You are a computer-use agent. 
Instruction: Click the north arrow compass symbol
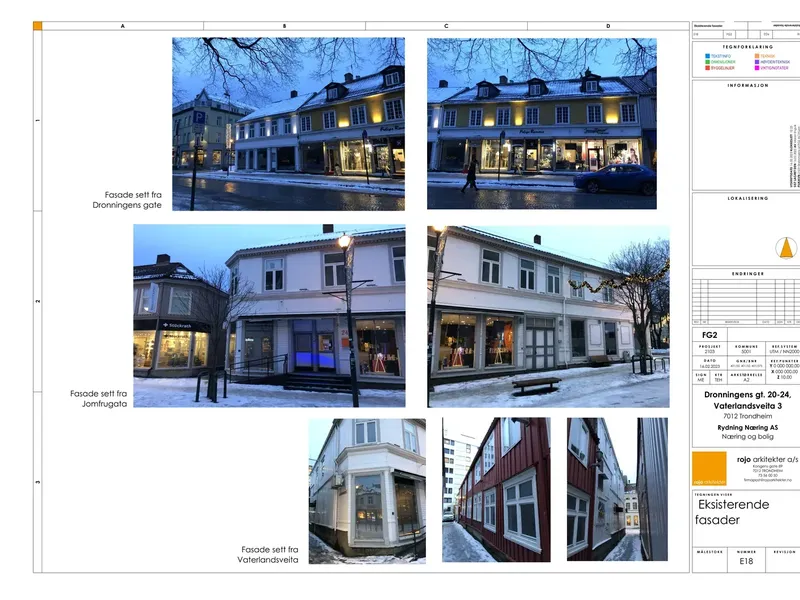coord(786,248)
